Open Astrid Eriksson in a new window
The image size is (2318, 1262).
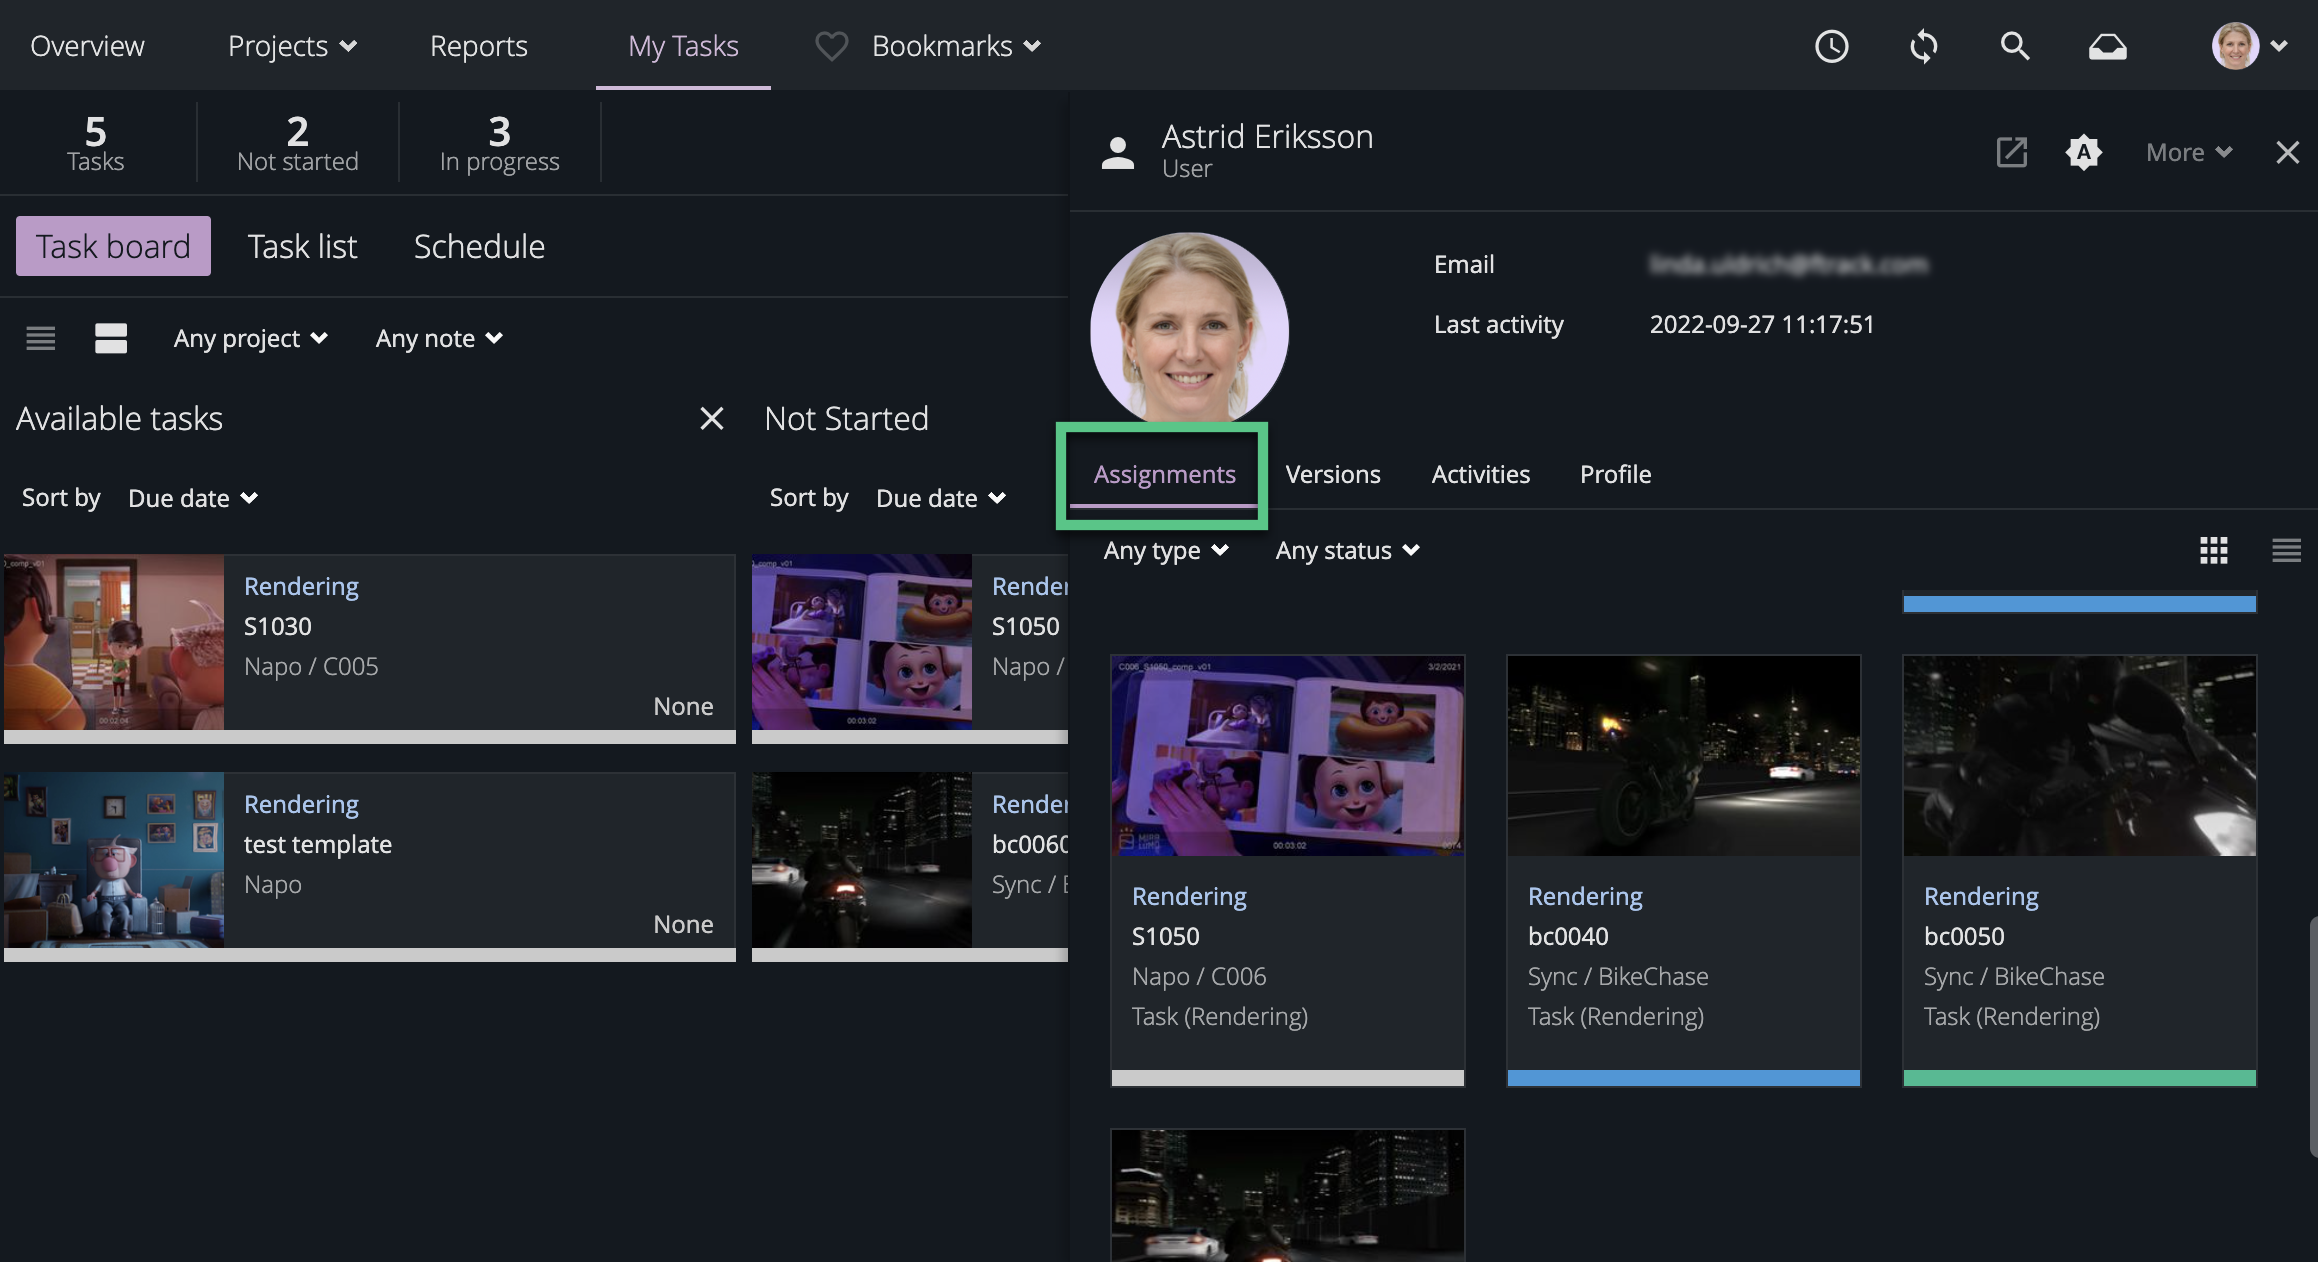tap(2011, 152)
